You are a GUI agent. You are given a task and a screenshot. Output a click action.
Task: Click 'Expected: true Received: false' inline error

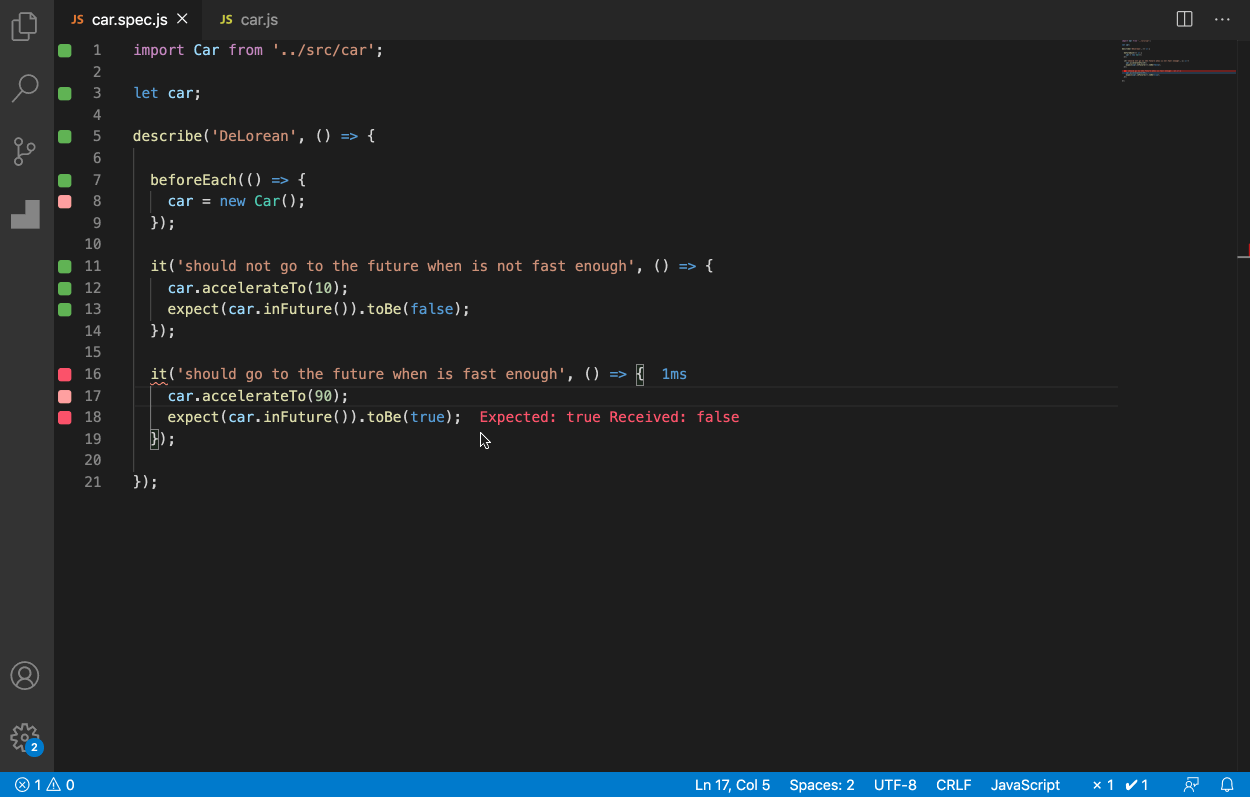(x=609, y=417)
